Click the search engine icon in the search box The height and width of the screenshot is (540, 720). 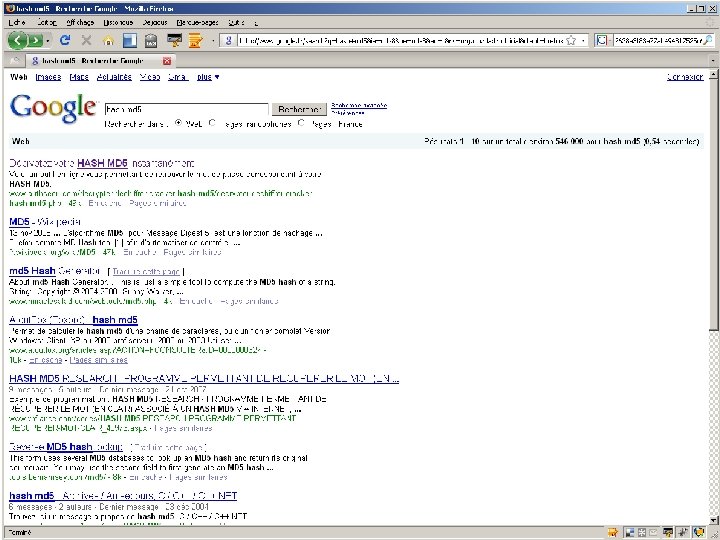coord(602,40)
